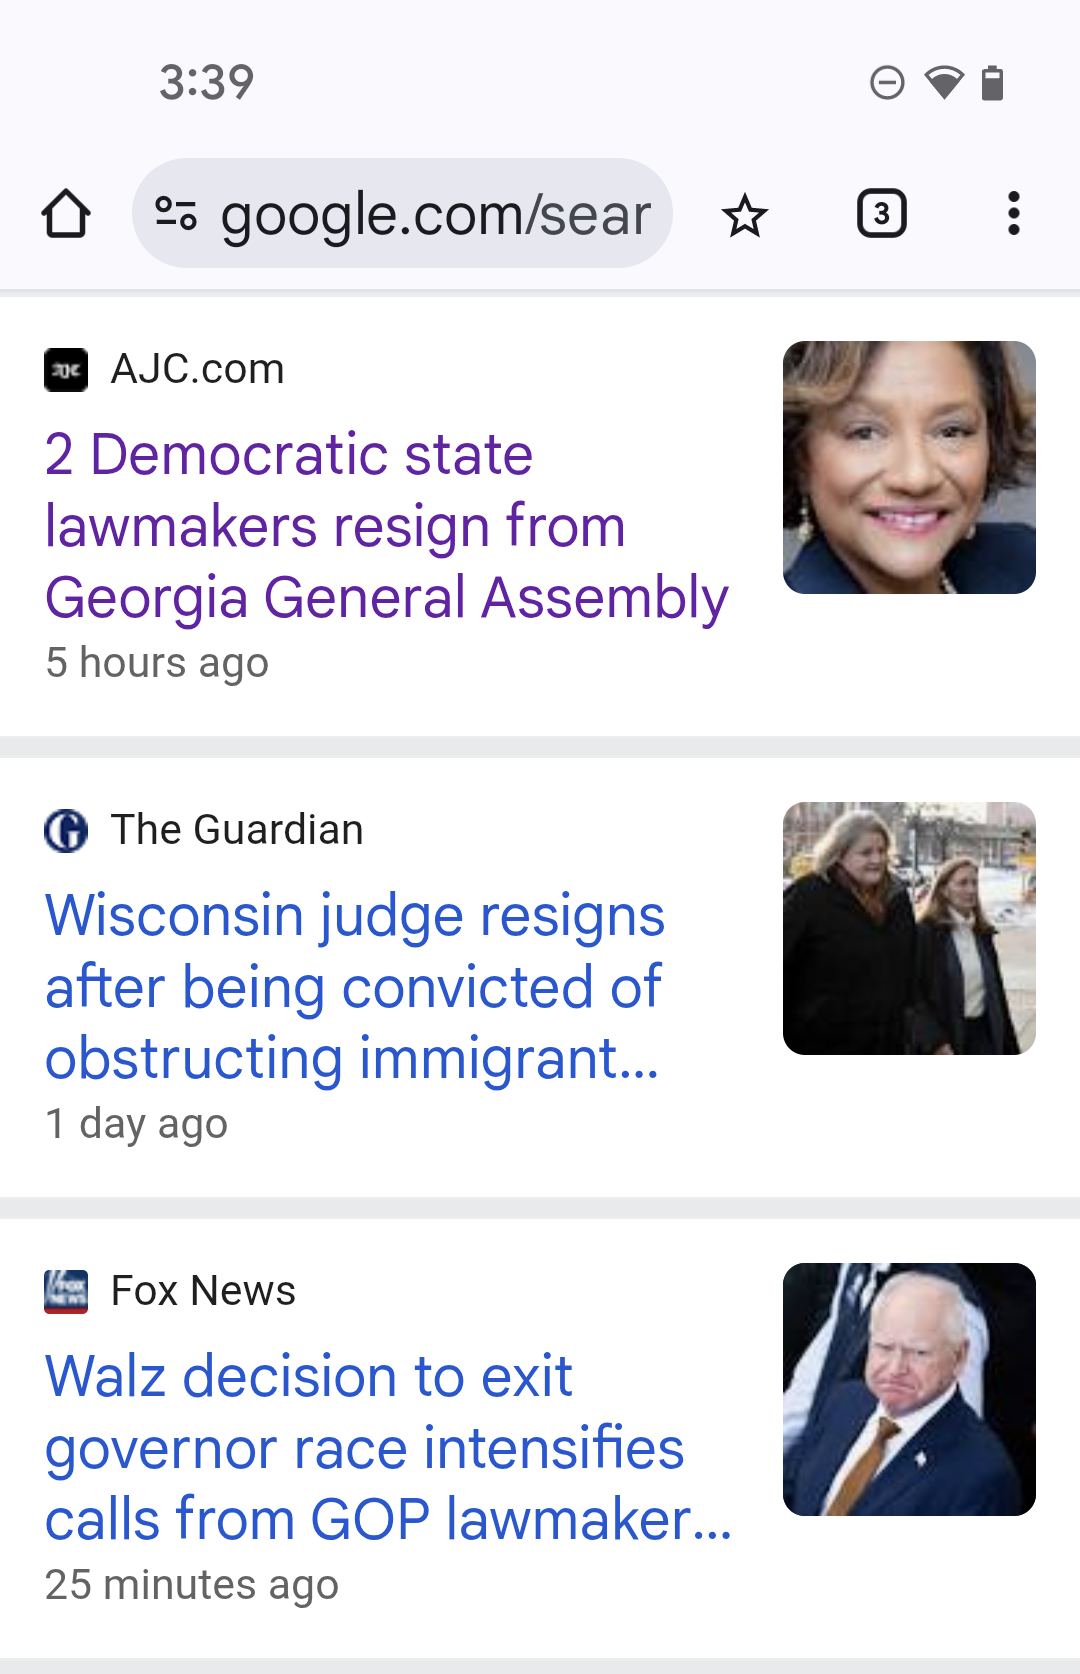
Task: Tap the AJC article portrait thumbnail
Action: tap(909, 468)
